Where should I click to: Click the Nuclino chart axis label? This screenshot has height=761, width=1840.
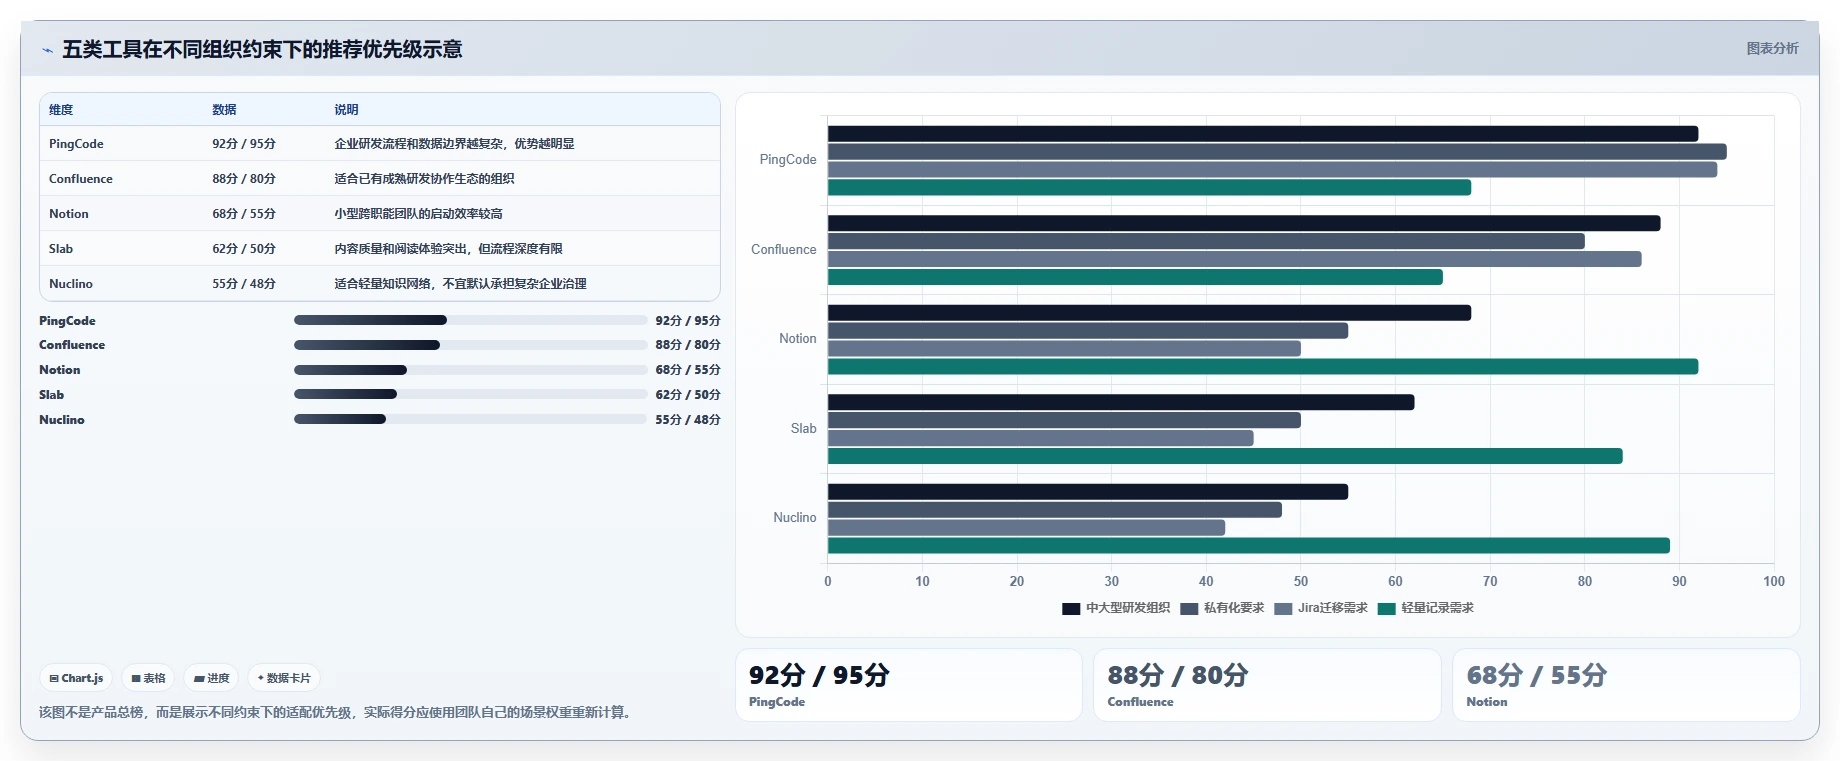pyautogui.click(x=795, y=518)
